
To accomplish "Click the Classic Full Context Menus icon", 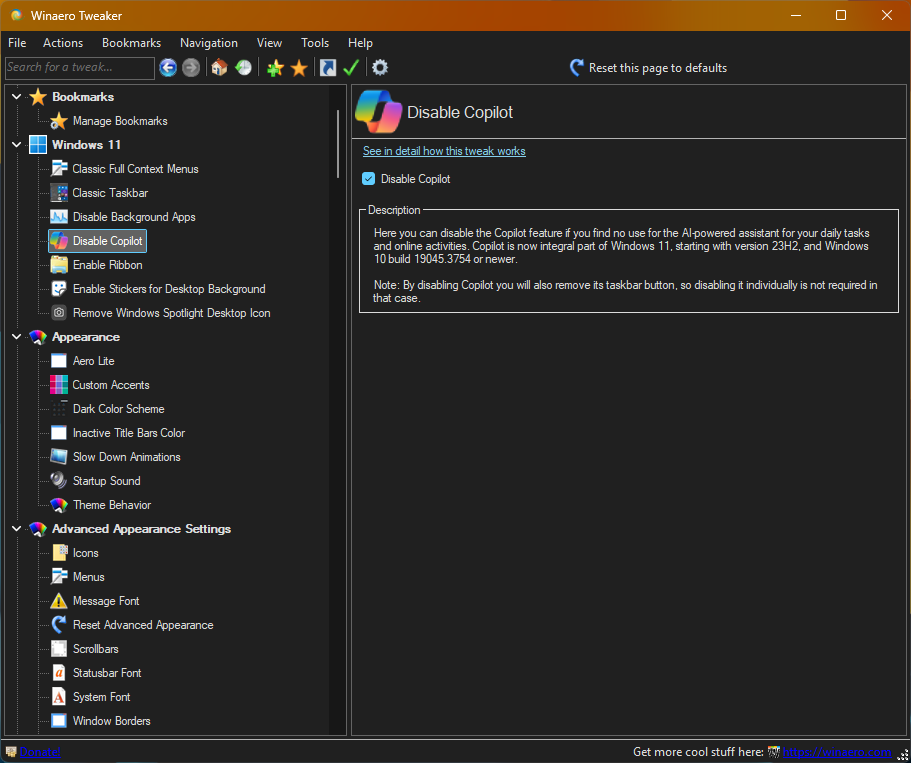I will pyautogui.click(x=59, y=169).
